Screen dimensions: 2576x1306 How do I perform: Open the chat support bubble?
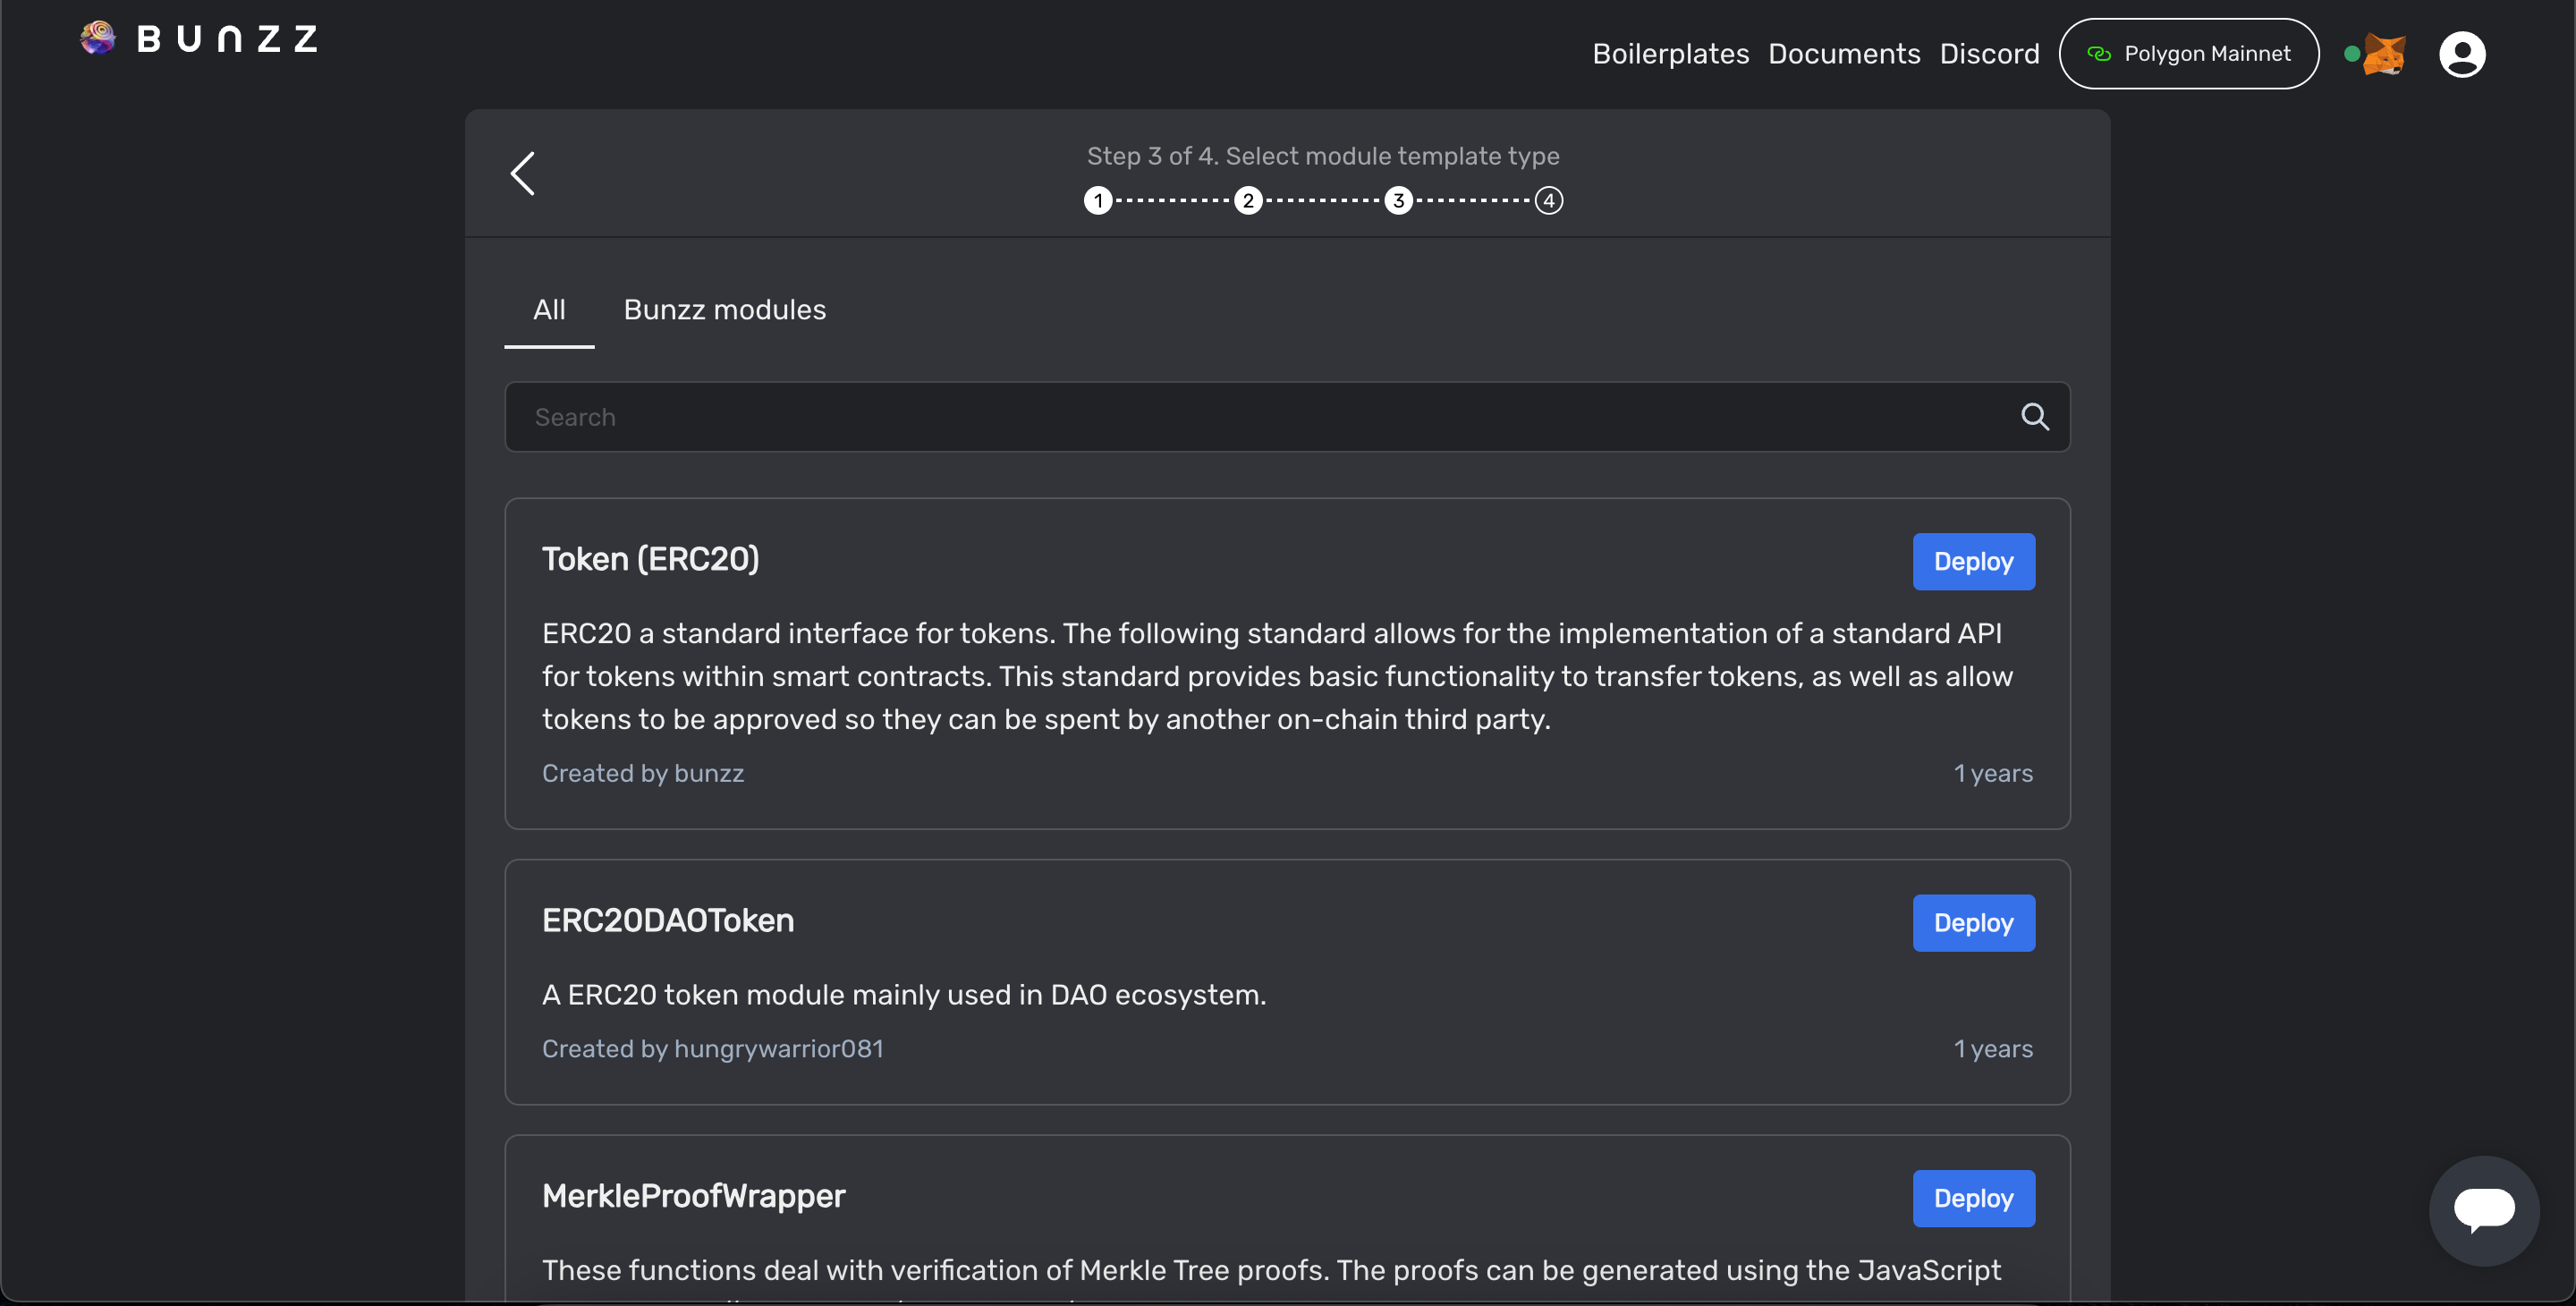pos(2483,1209)
